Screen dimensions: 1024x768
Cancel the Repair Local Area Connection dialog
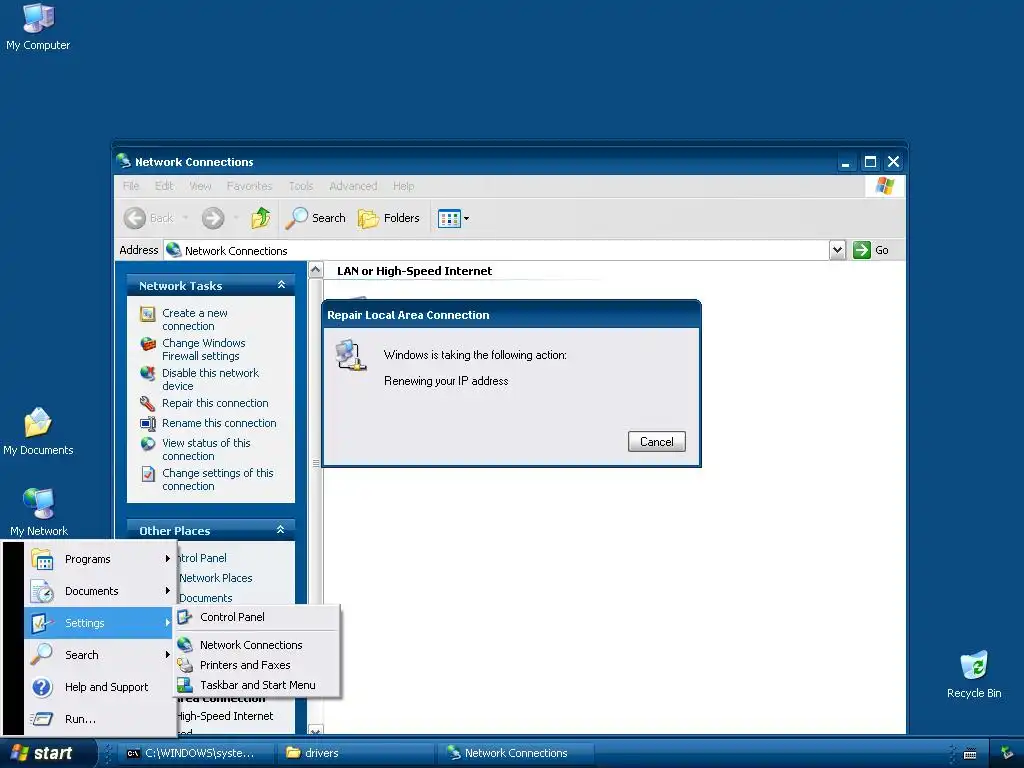(x=656, y=441)
